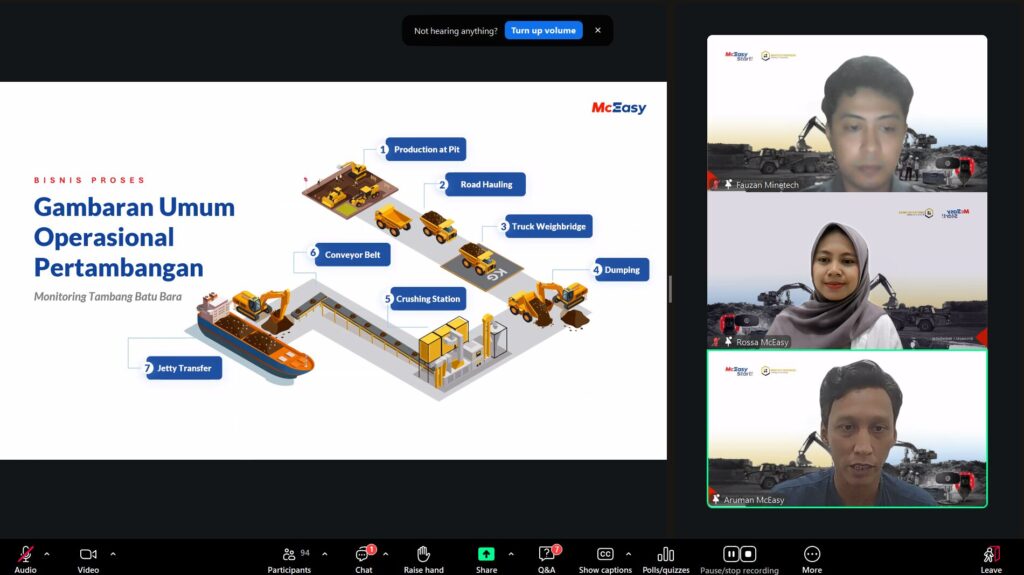The height and width of the screenshot is (575, 1024).
Task: Expand the Participants options arrow
Action: click(x=325, y=554)
